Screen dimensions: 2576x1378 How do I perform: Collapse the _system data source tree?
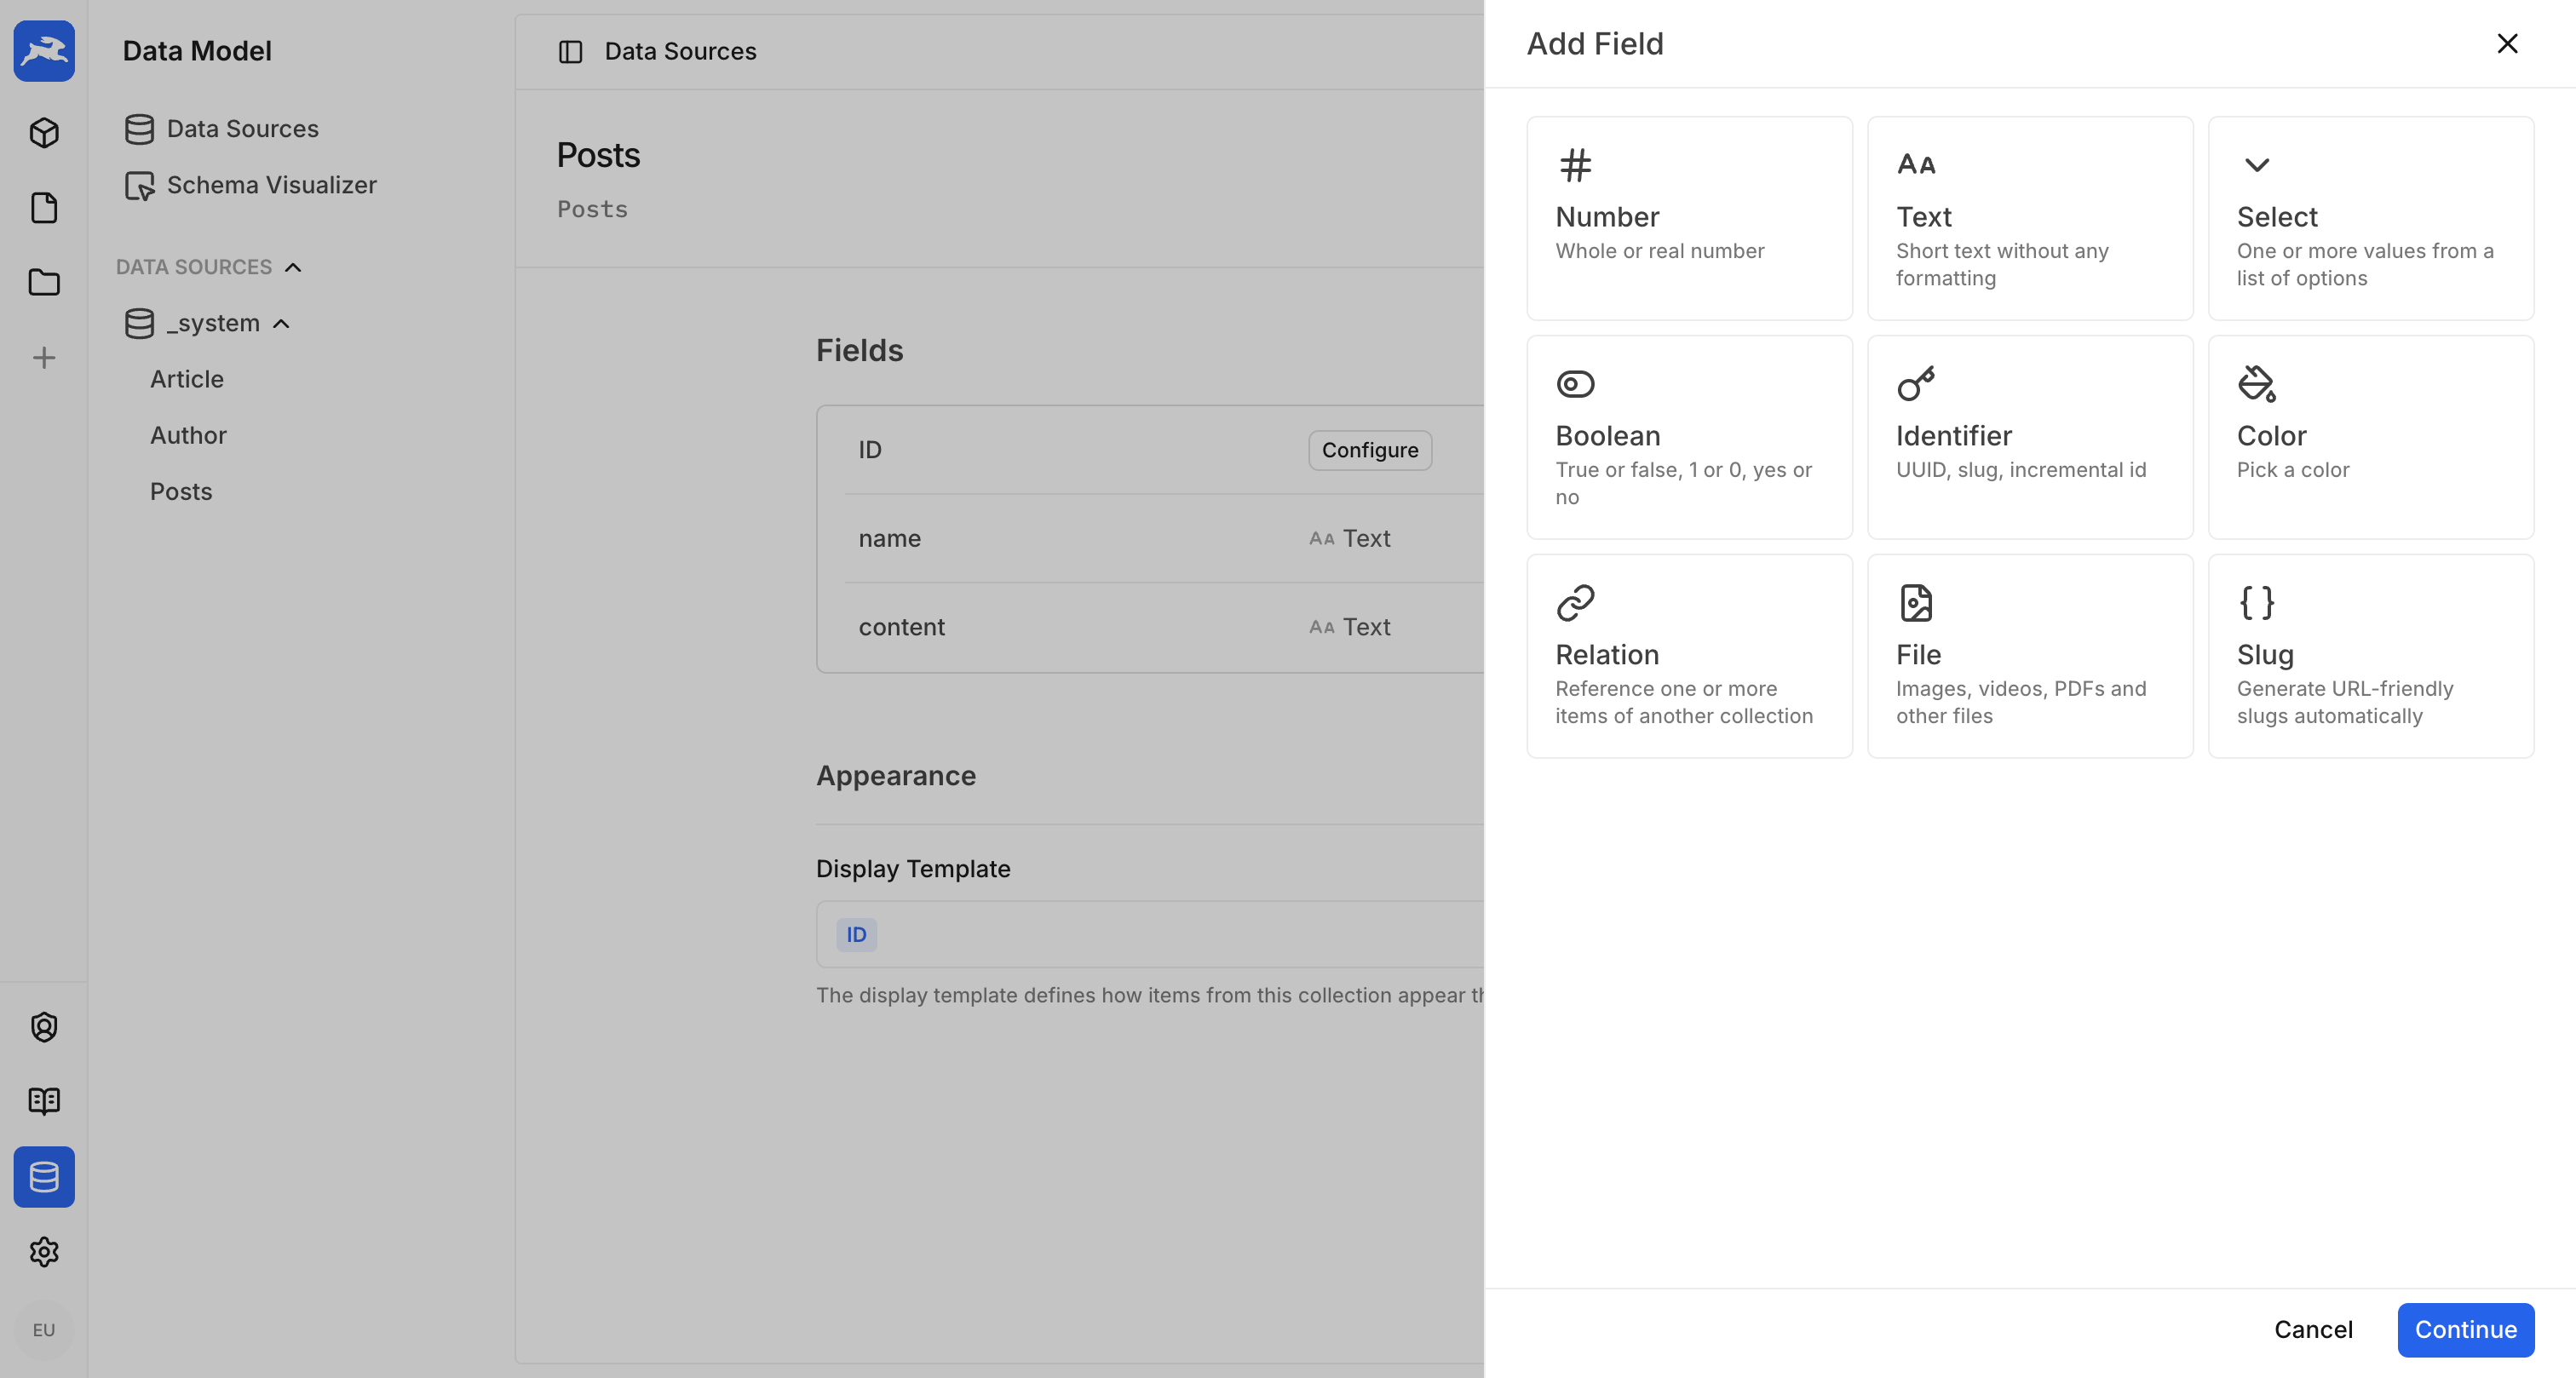pyautogui.click(x=281, y=323)
